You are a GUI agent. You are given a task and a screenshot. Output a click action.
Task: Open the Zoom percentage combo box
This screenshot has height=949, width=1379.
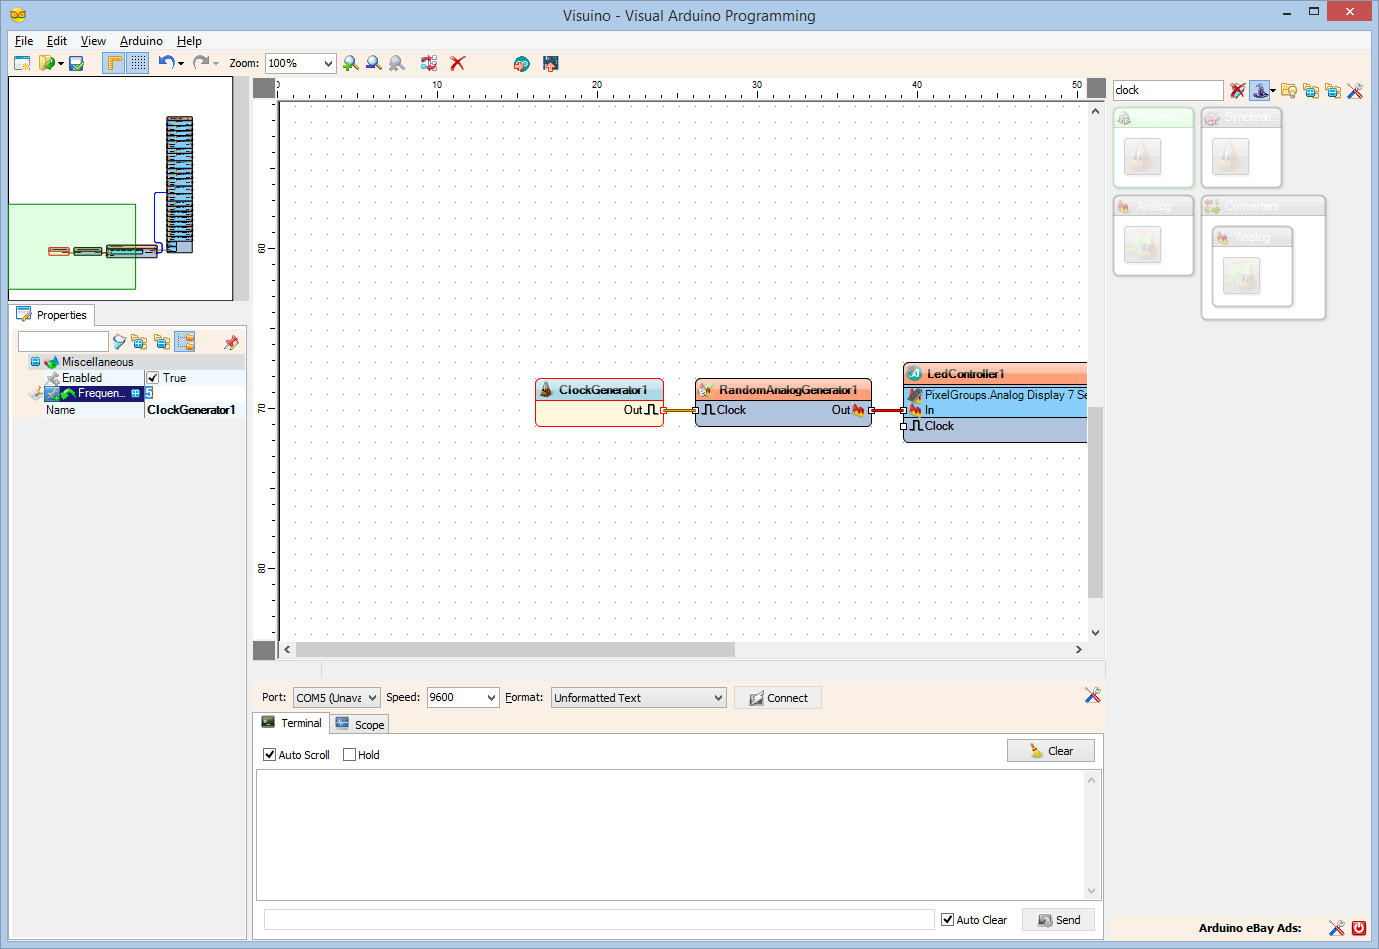pos(300,63)
